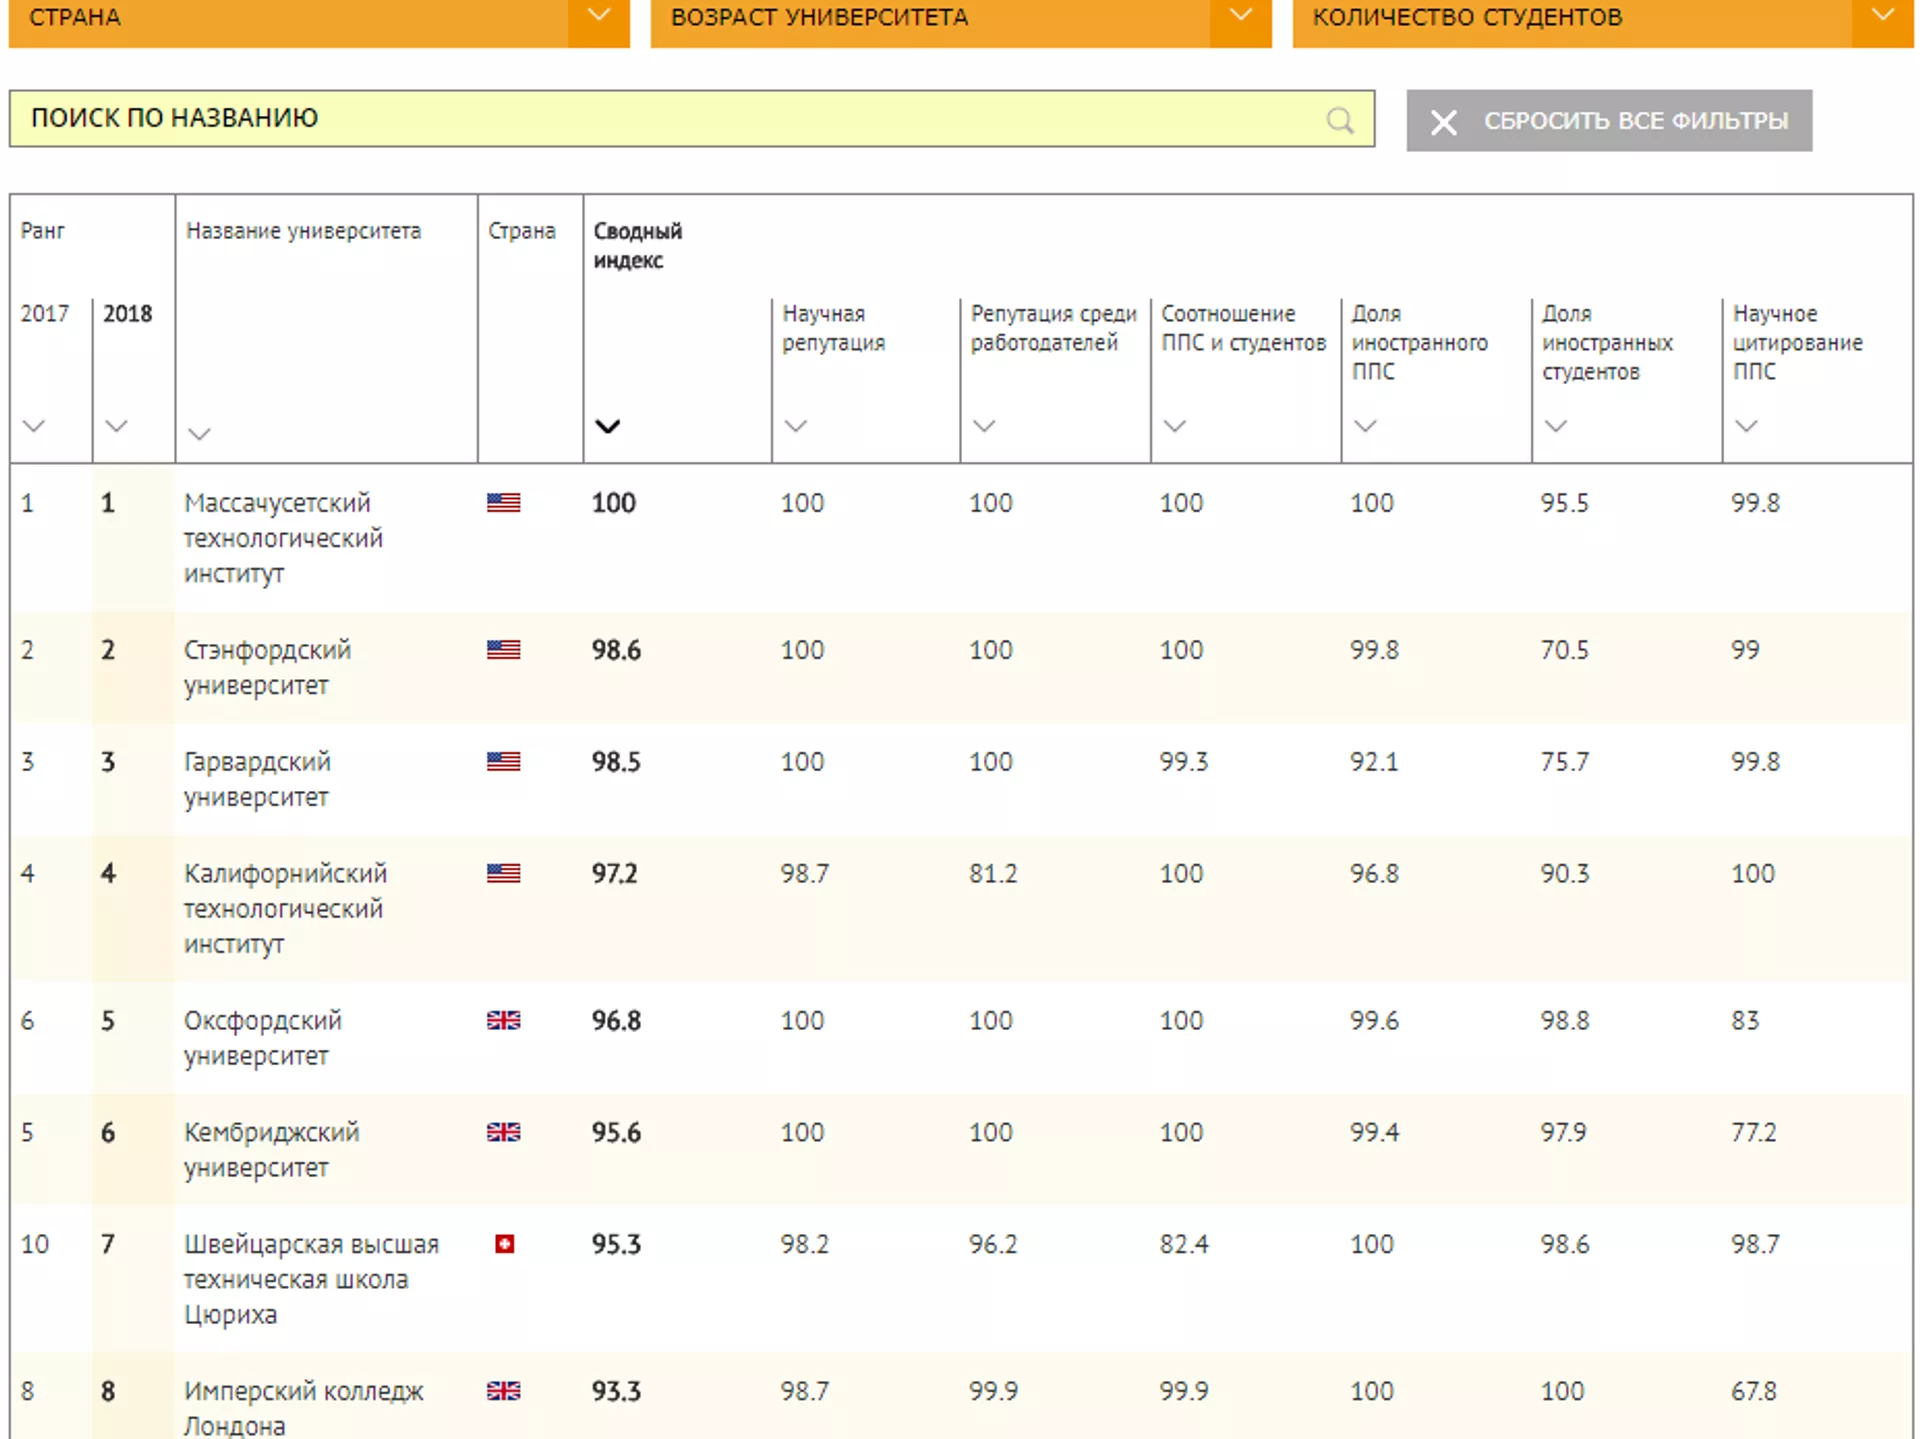The image size is (1920, 1439).
Task: Click overall index 95.6 for Cambridge
Action: [x=616, y=1134]
